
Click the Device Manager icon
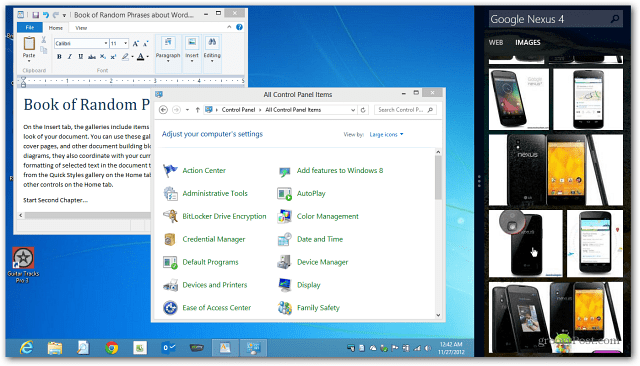[x=284, y=262]
